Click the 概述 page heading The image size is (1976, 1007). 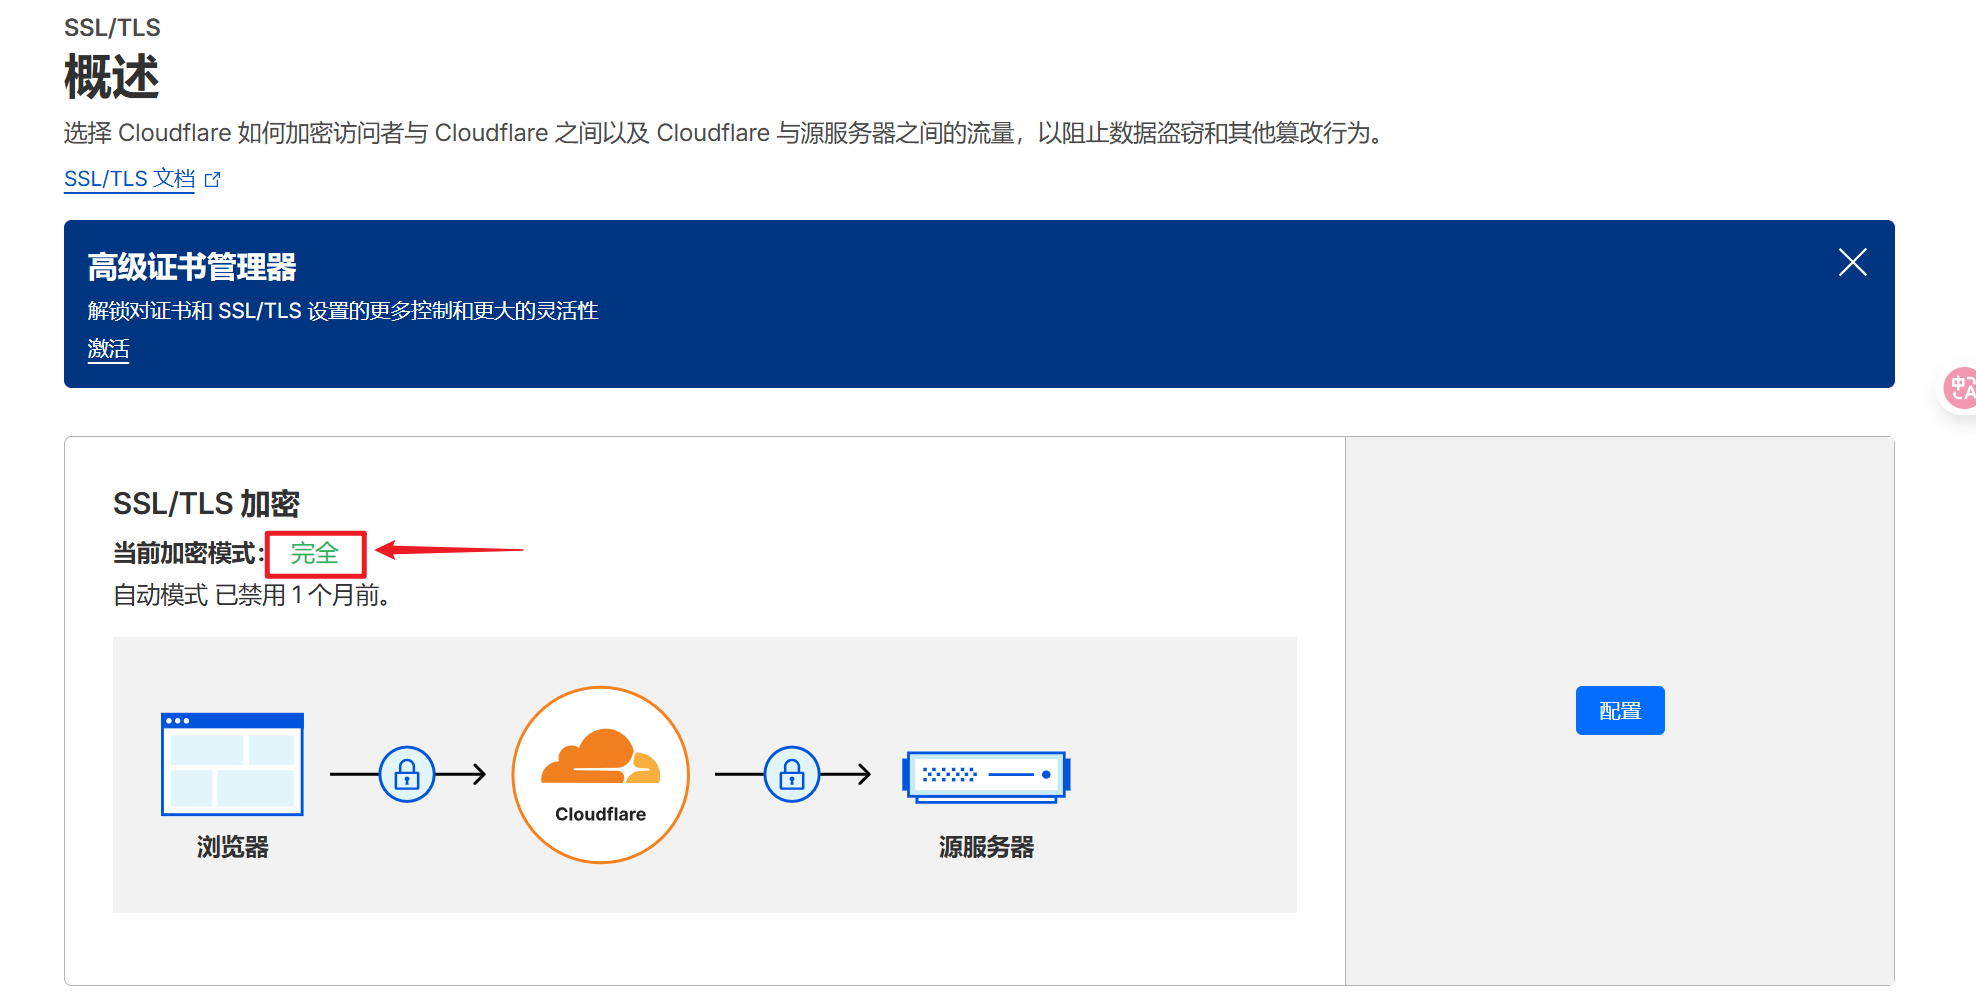pyautogui.click(x=111, y=77)
